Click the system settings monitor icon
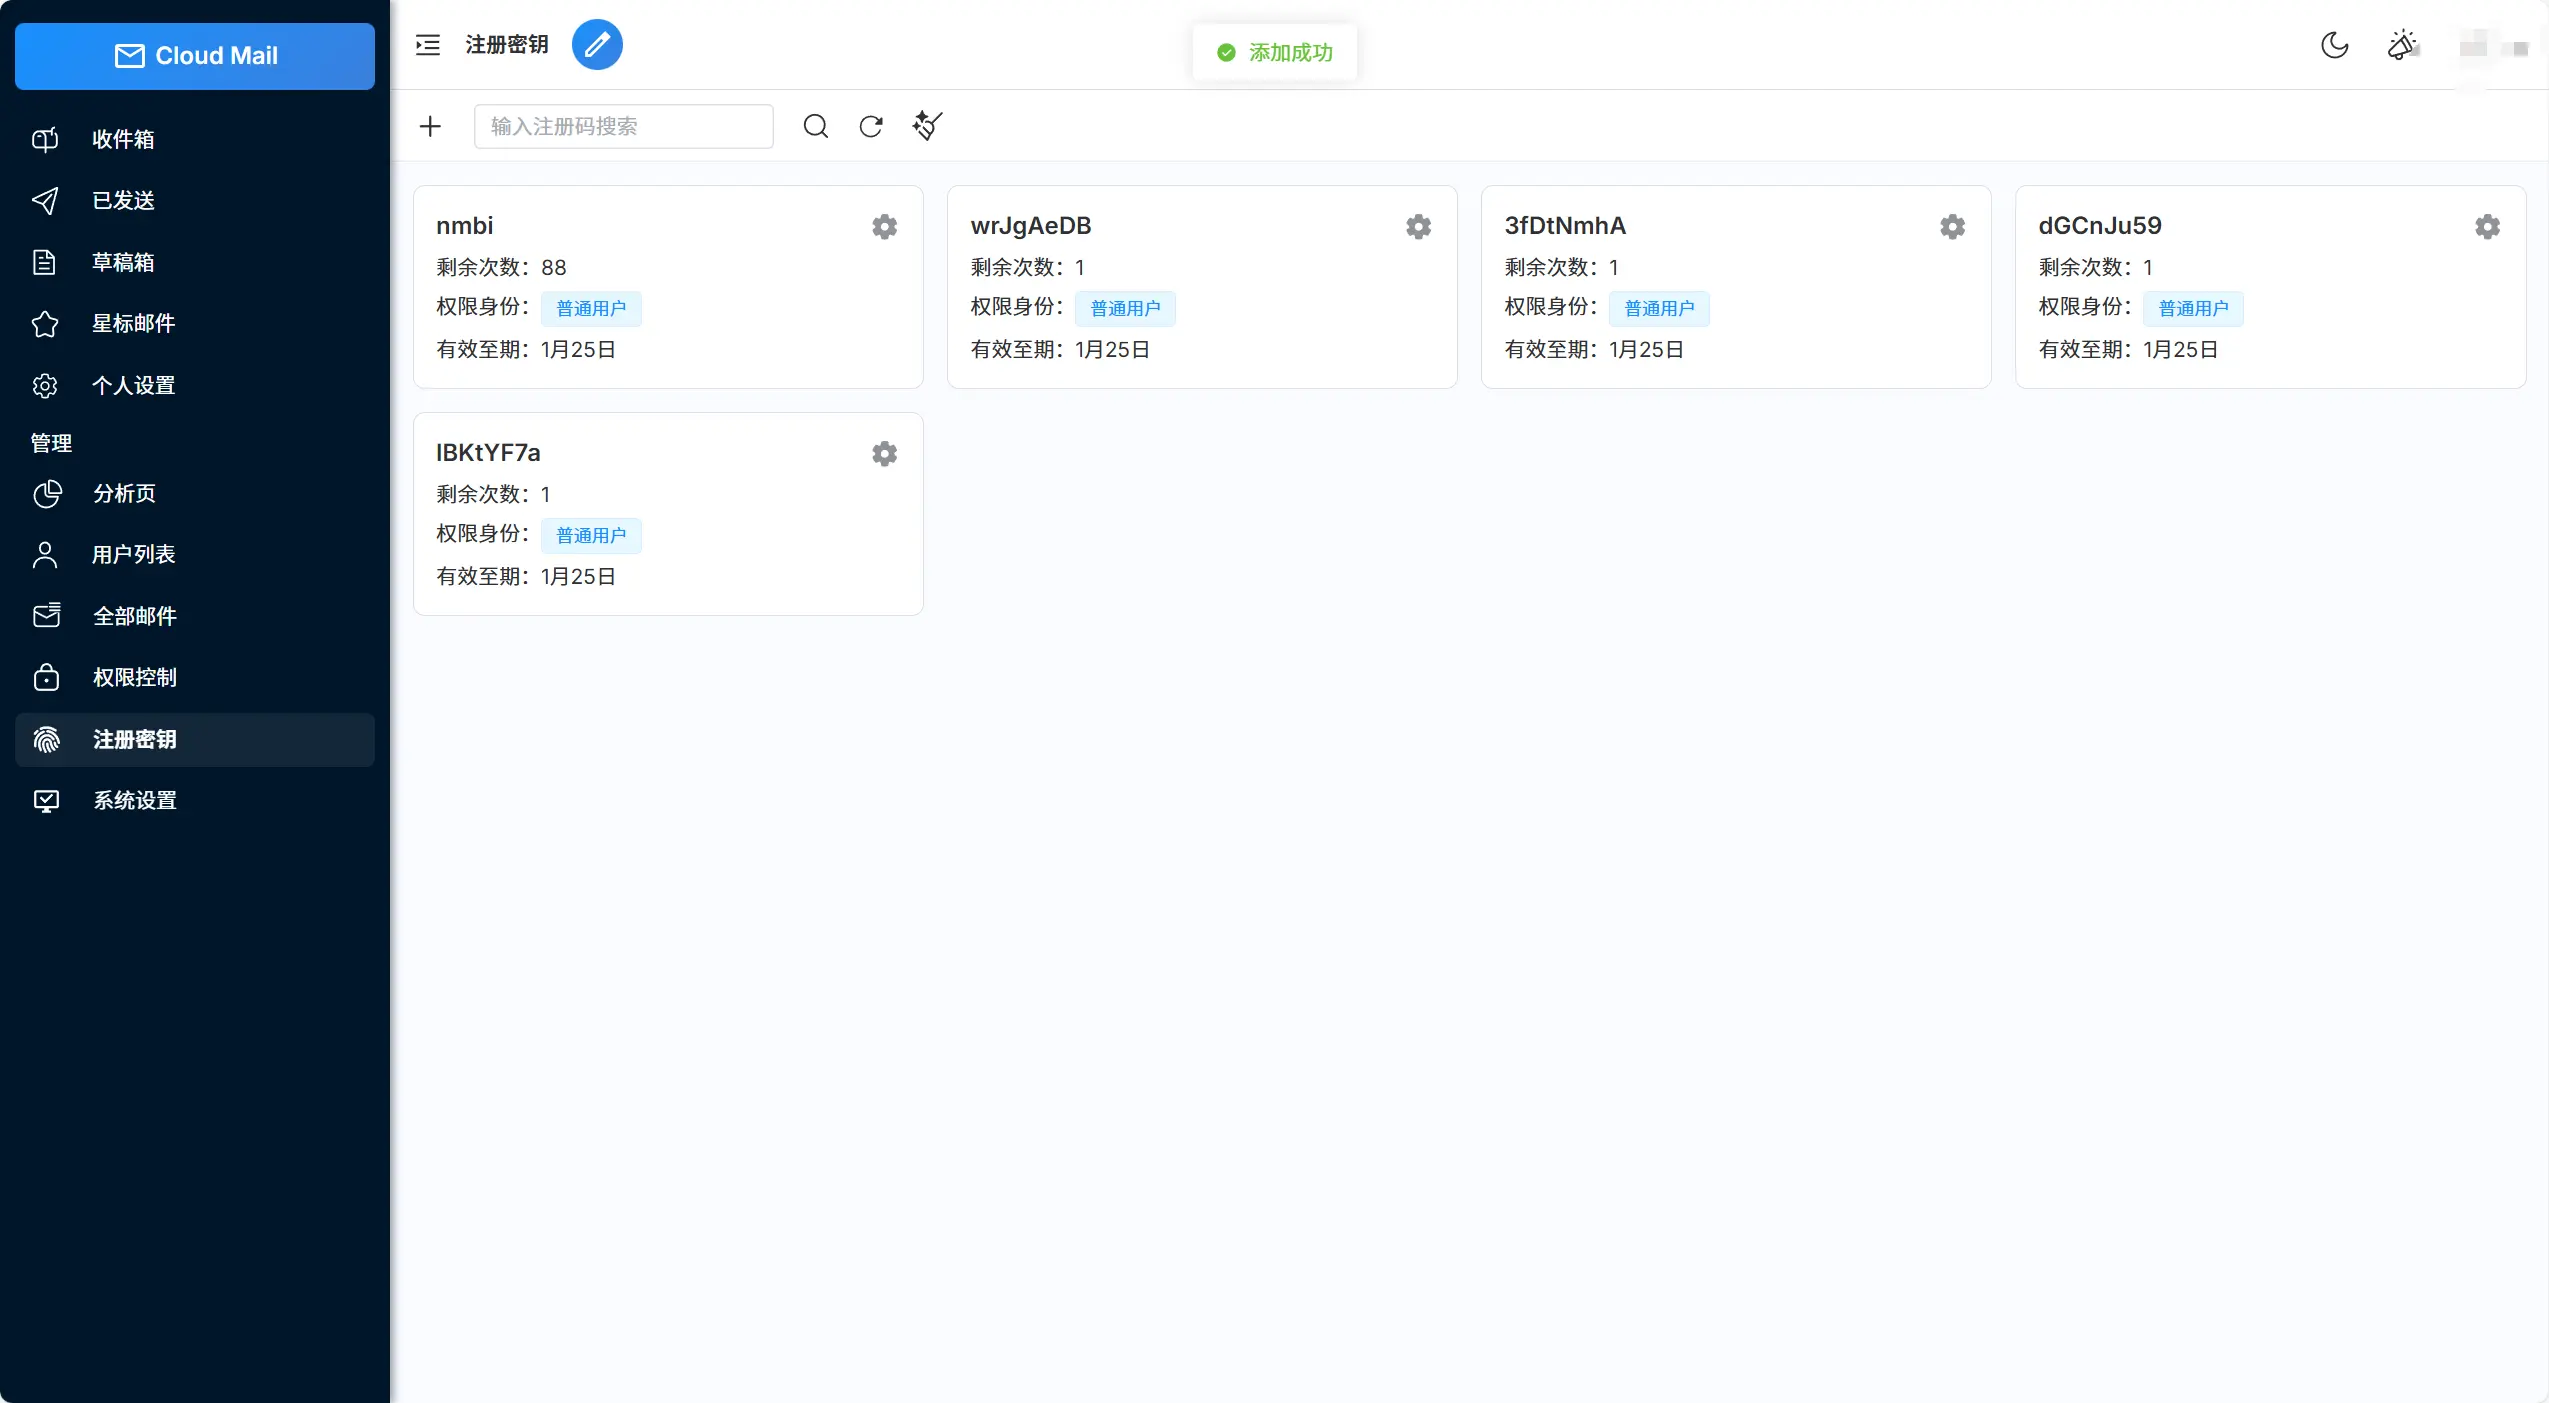This screenshot has width=2549, height=1403. [47, 801]
